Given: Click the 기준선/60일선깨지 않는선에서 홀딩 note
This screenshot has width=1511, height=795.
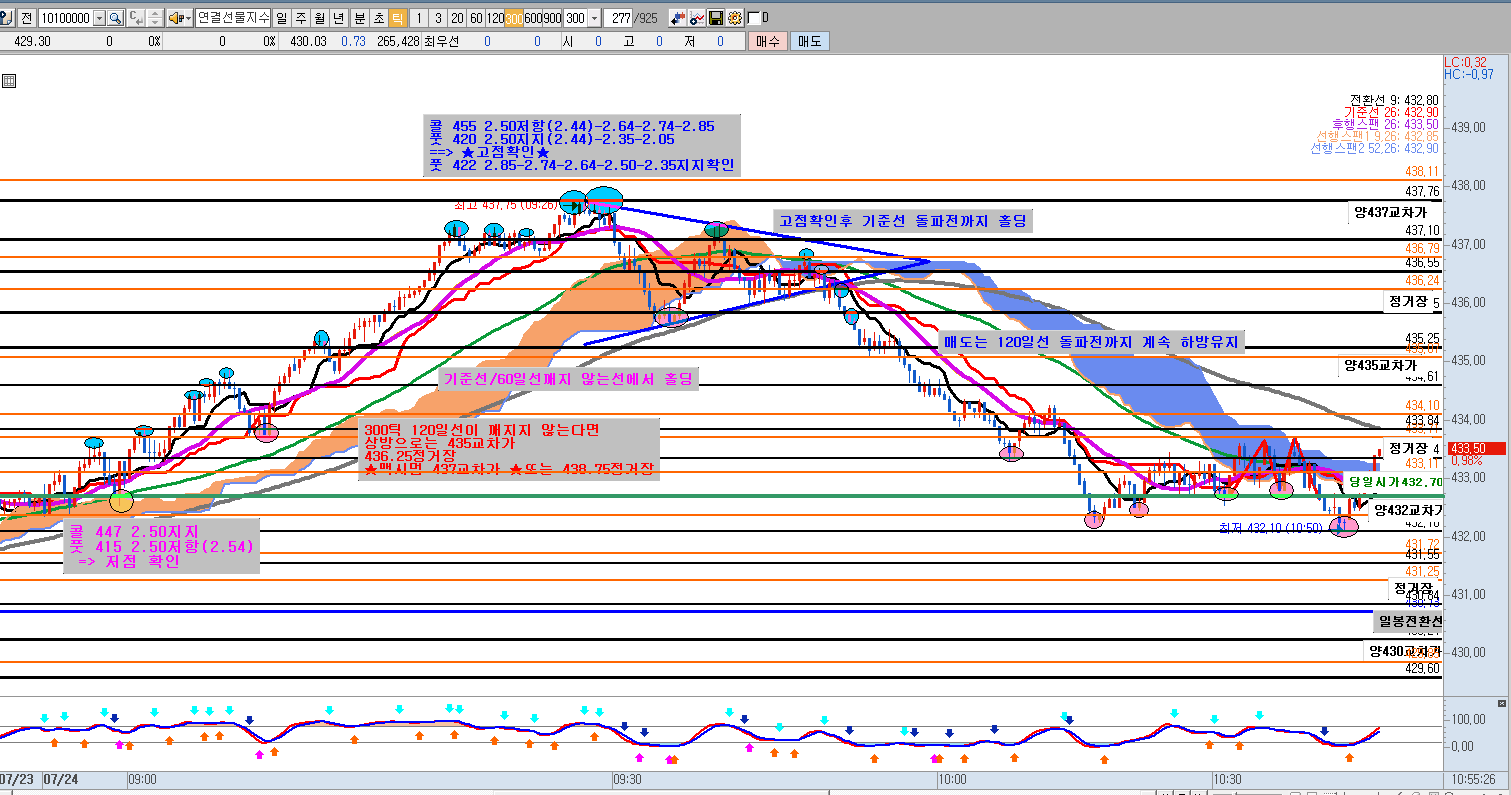Looking at the screenshot, I should [x=569, y=379].
